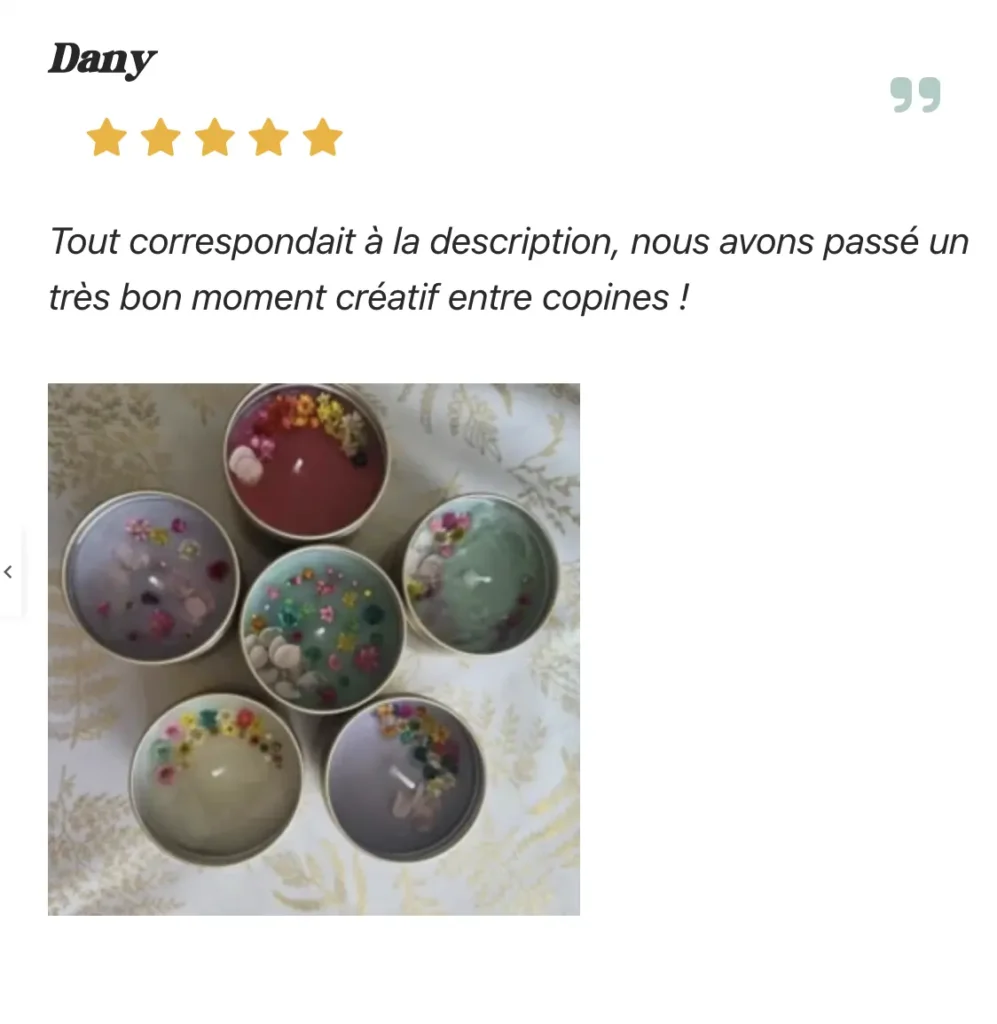
Task: Open the candle photo thumbnail
Action: pos(313,649)
